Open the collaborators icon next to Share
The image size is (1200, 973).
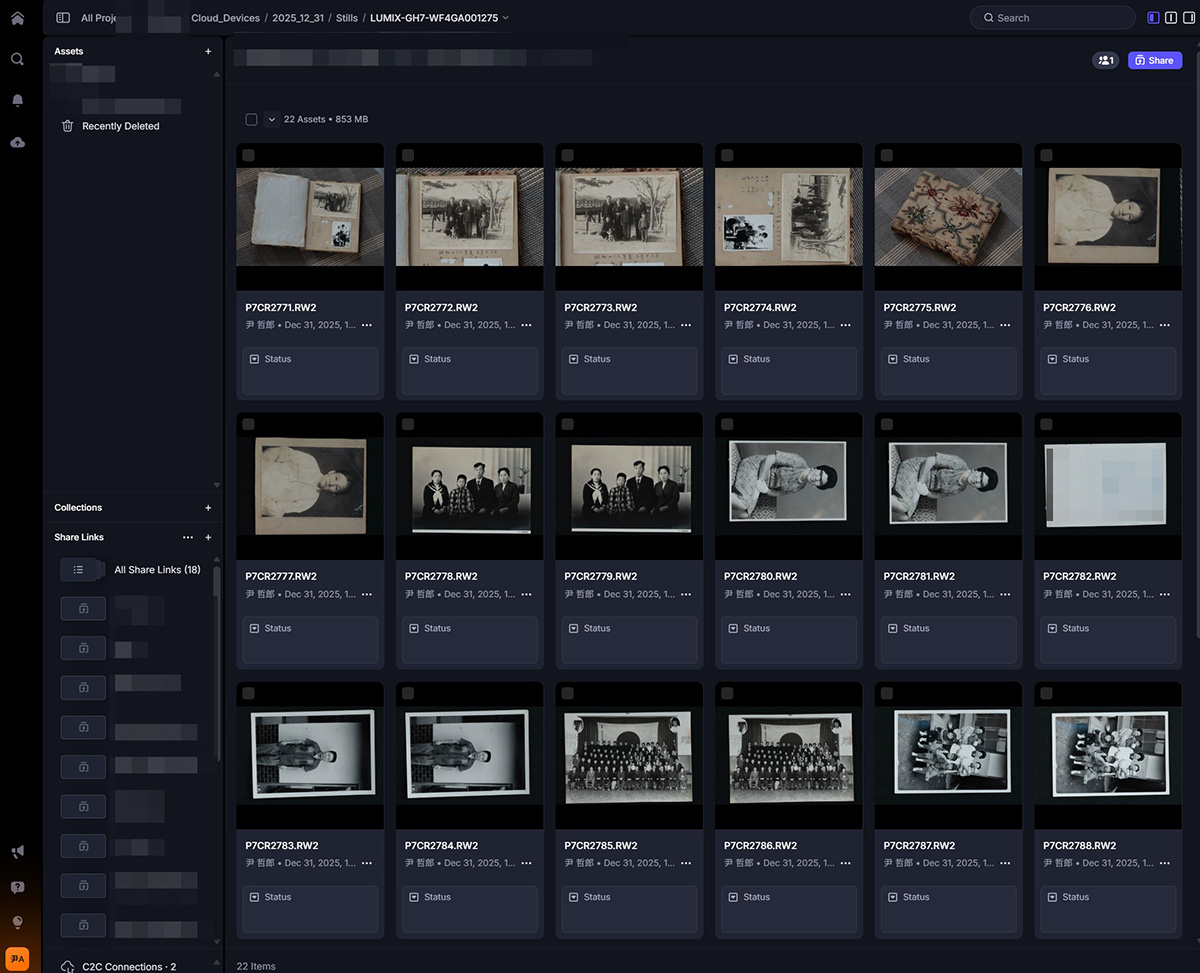1105,60
